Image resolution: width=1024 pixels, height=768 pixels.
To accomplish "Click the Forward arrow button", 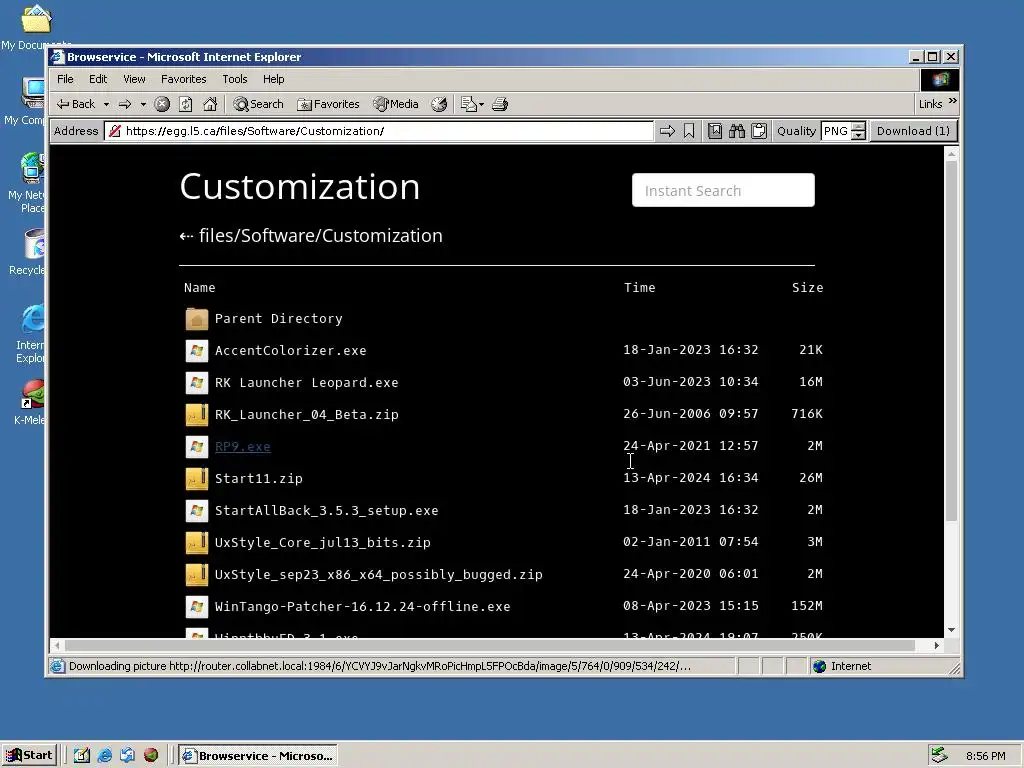I will tap(125, 104).
